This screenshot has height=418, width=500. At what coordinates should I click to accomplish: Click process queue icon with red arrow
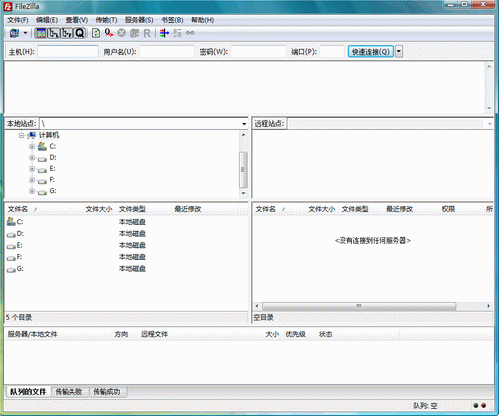109,33
